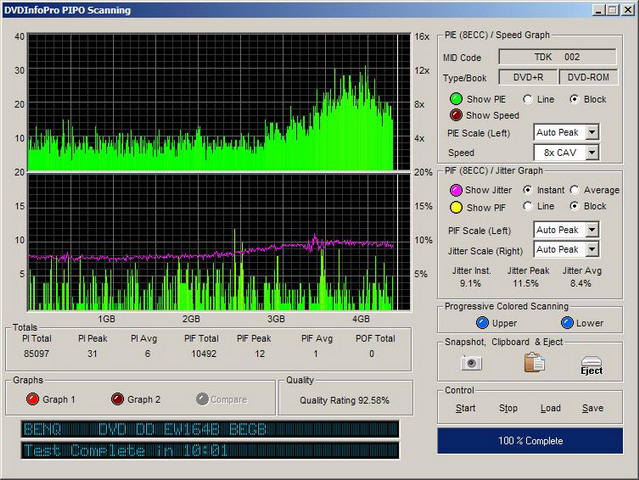The image size is (639, 480).
Task: Click the Jitter Inst. value 9.1%
Action: 470,283
